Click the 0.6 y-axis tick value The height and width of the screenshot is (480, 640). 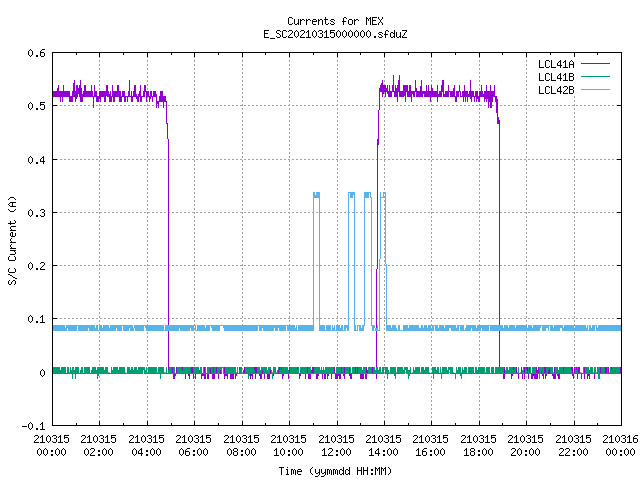click(36, 53)
